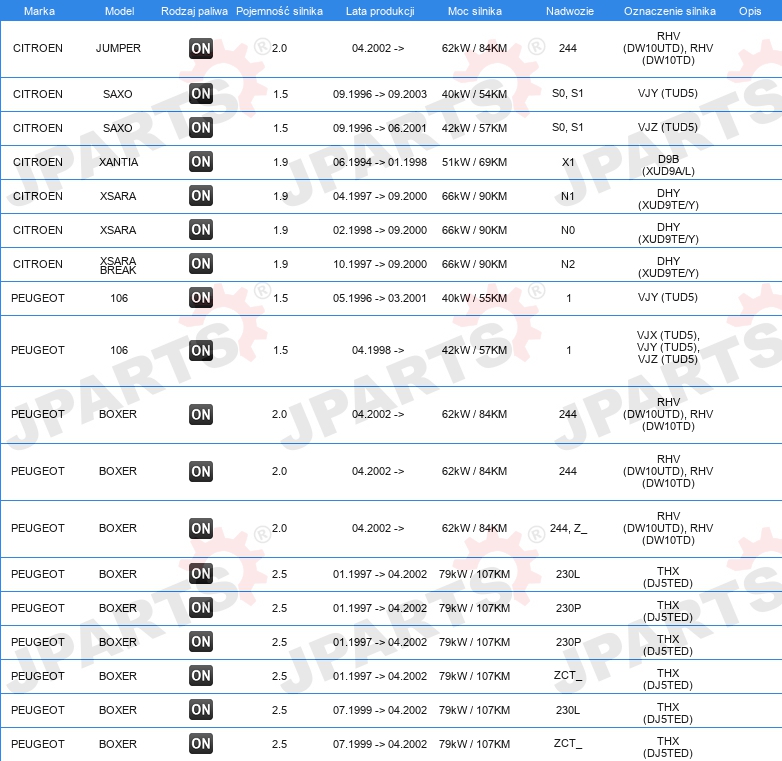Click the ON diesel icon for Saxo 40kW row
This screenshot has width=782, height=761.
point(201,93)
